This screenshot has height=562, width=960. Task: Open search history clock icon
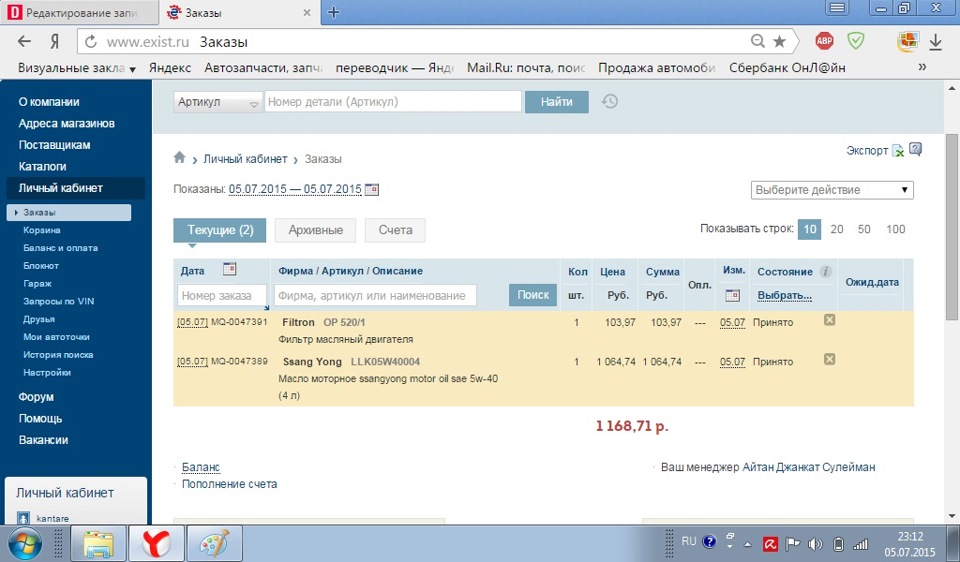tap(609, 102)
